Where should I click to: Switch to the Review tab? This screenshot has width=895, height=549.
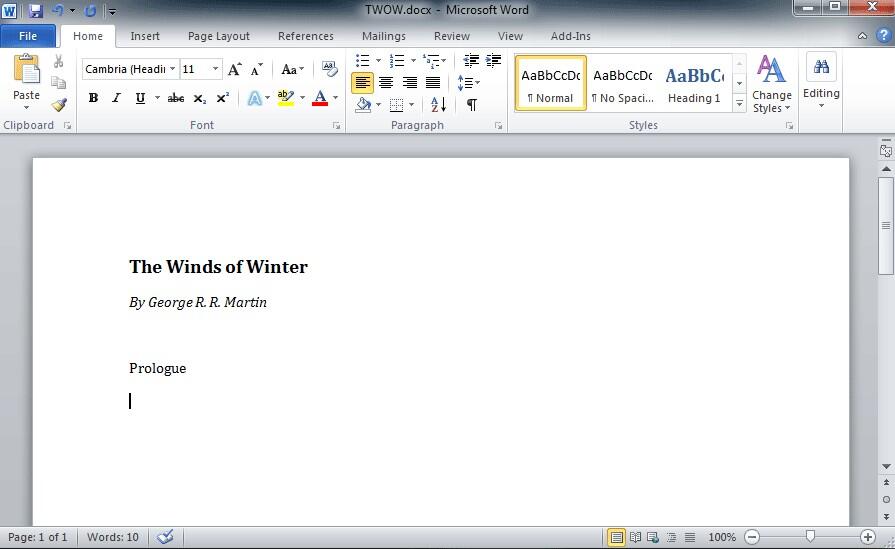451,36
